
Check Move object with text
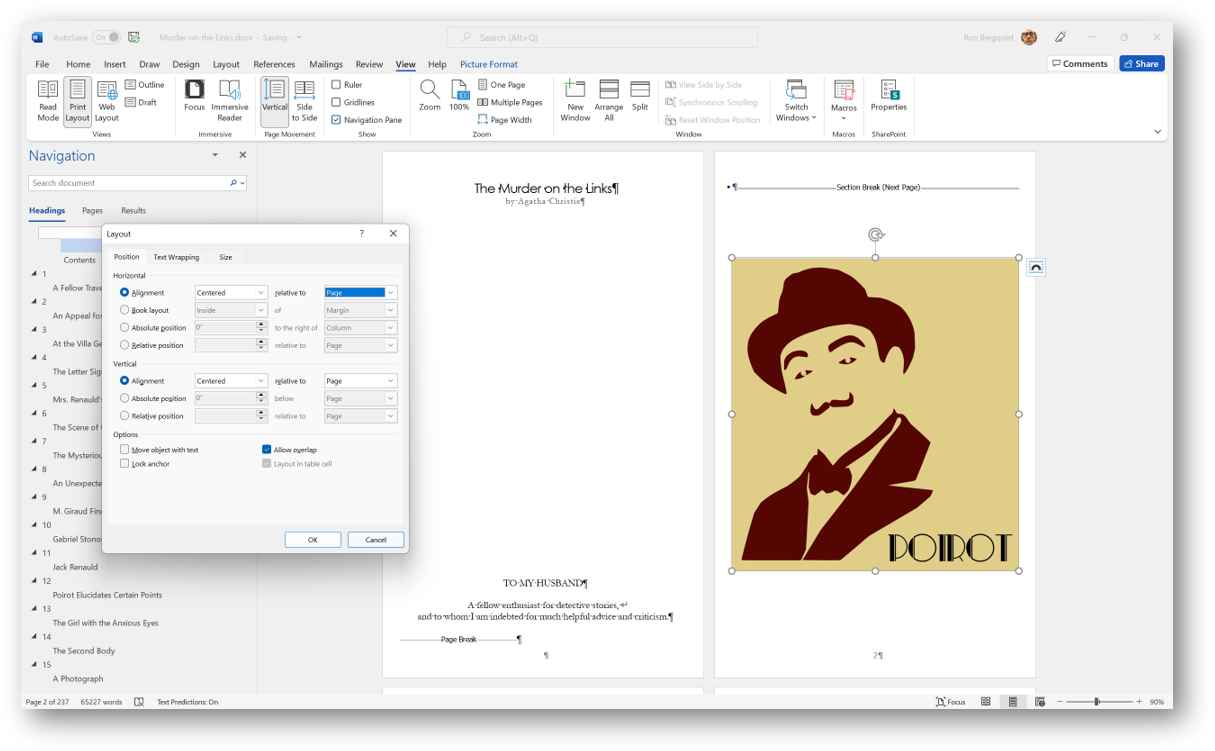[x=125, y=450]
